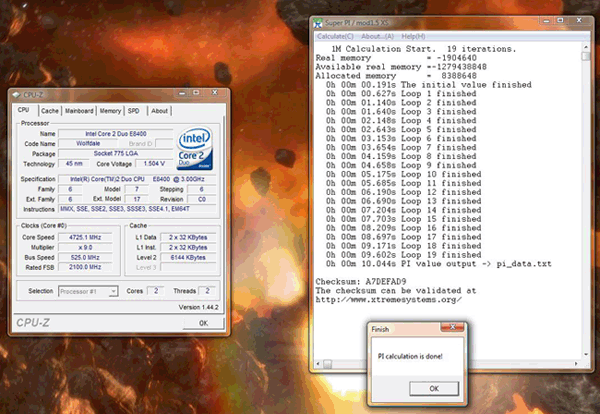
Task: Click the Allocated memory 8388648 line
Action: 396,76
